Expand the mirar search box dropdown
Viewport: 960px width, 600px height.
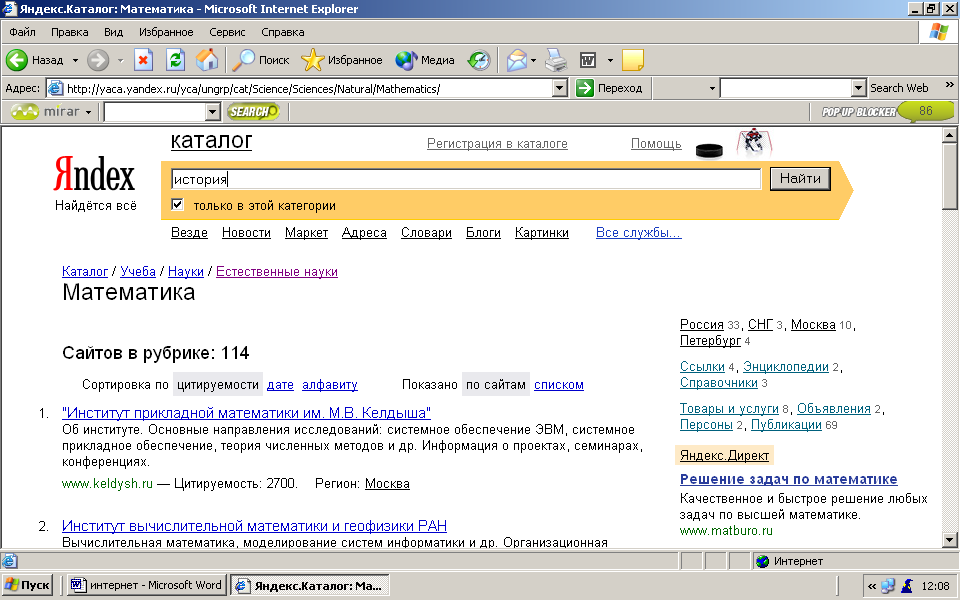(212, 111)
